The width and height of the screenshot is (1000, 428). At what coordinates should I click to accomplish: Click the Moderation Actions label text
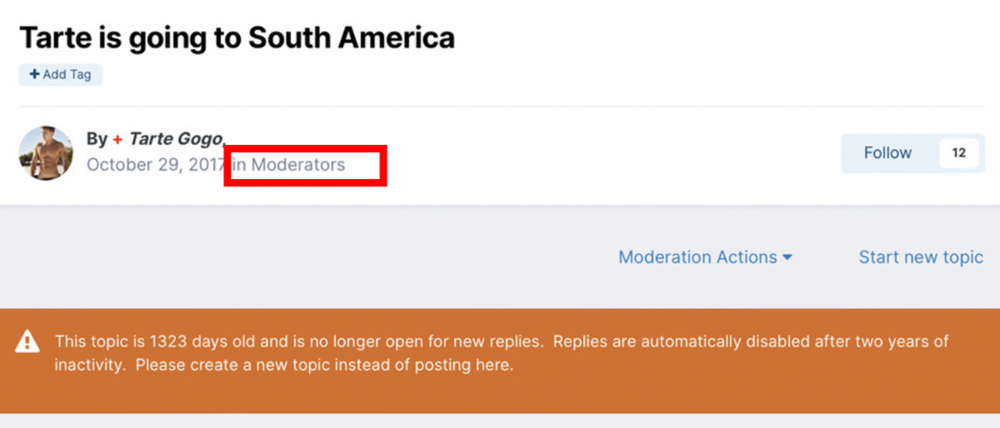pos(698,257)
